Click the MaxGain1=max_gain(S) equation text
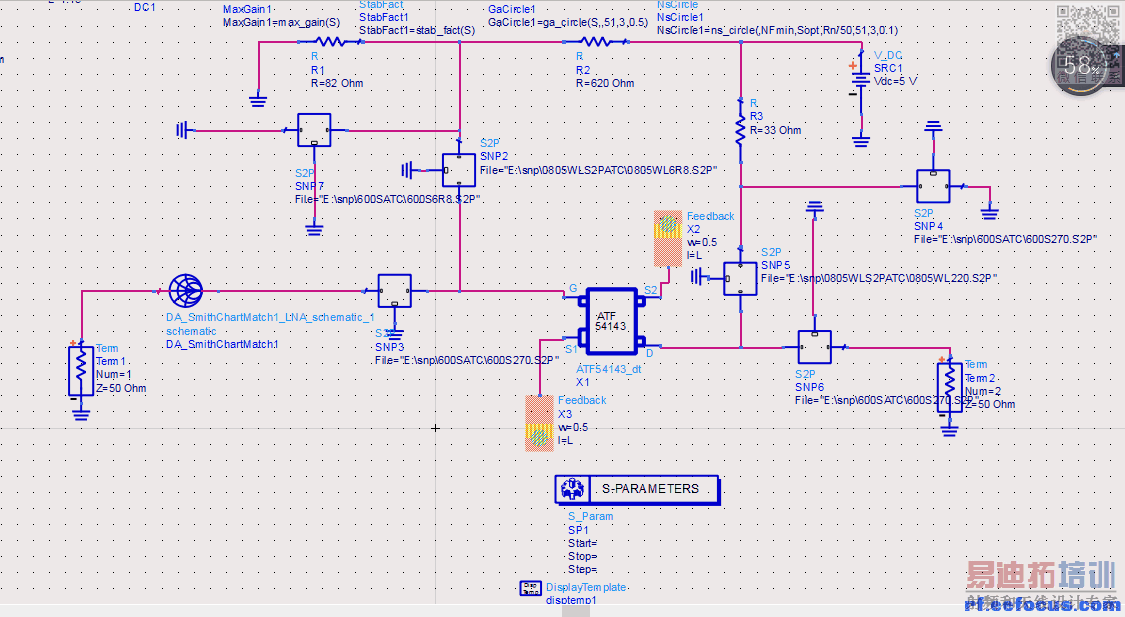Image resolution: width=1125 pixels, height=617 pixels. pyautogui.click(x=281, y=22)
